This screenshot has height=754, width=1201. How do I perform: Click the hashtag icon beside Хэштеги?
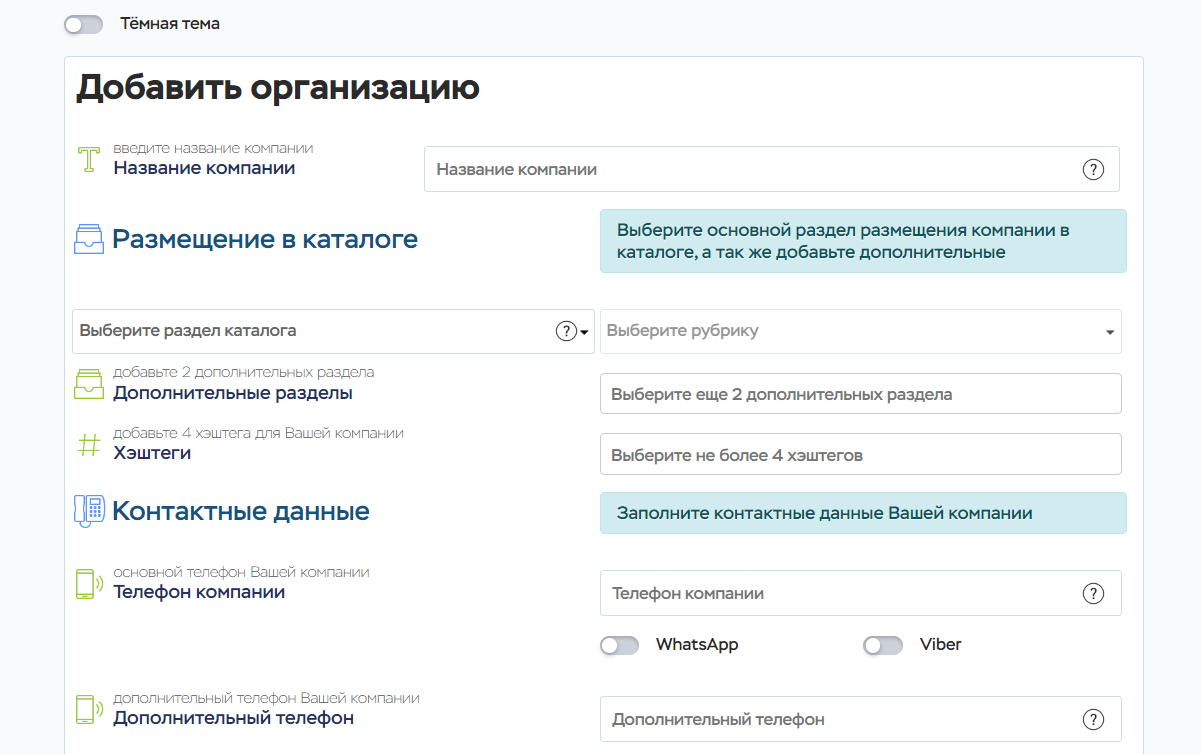coord(90,445)
